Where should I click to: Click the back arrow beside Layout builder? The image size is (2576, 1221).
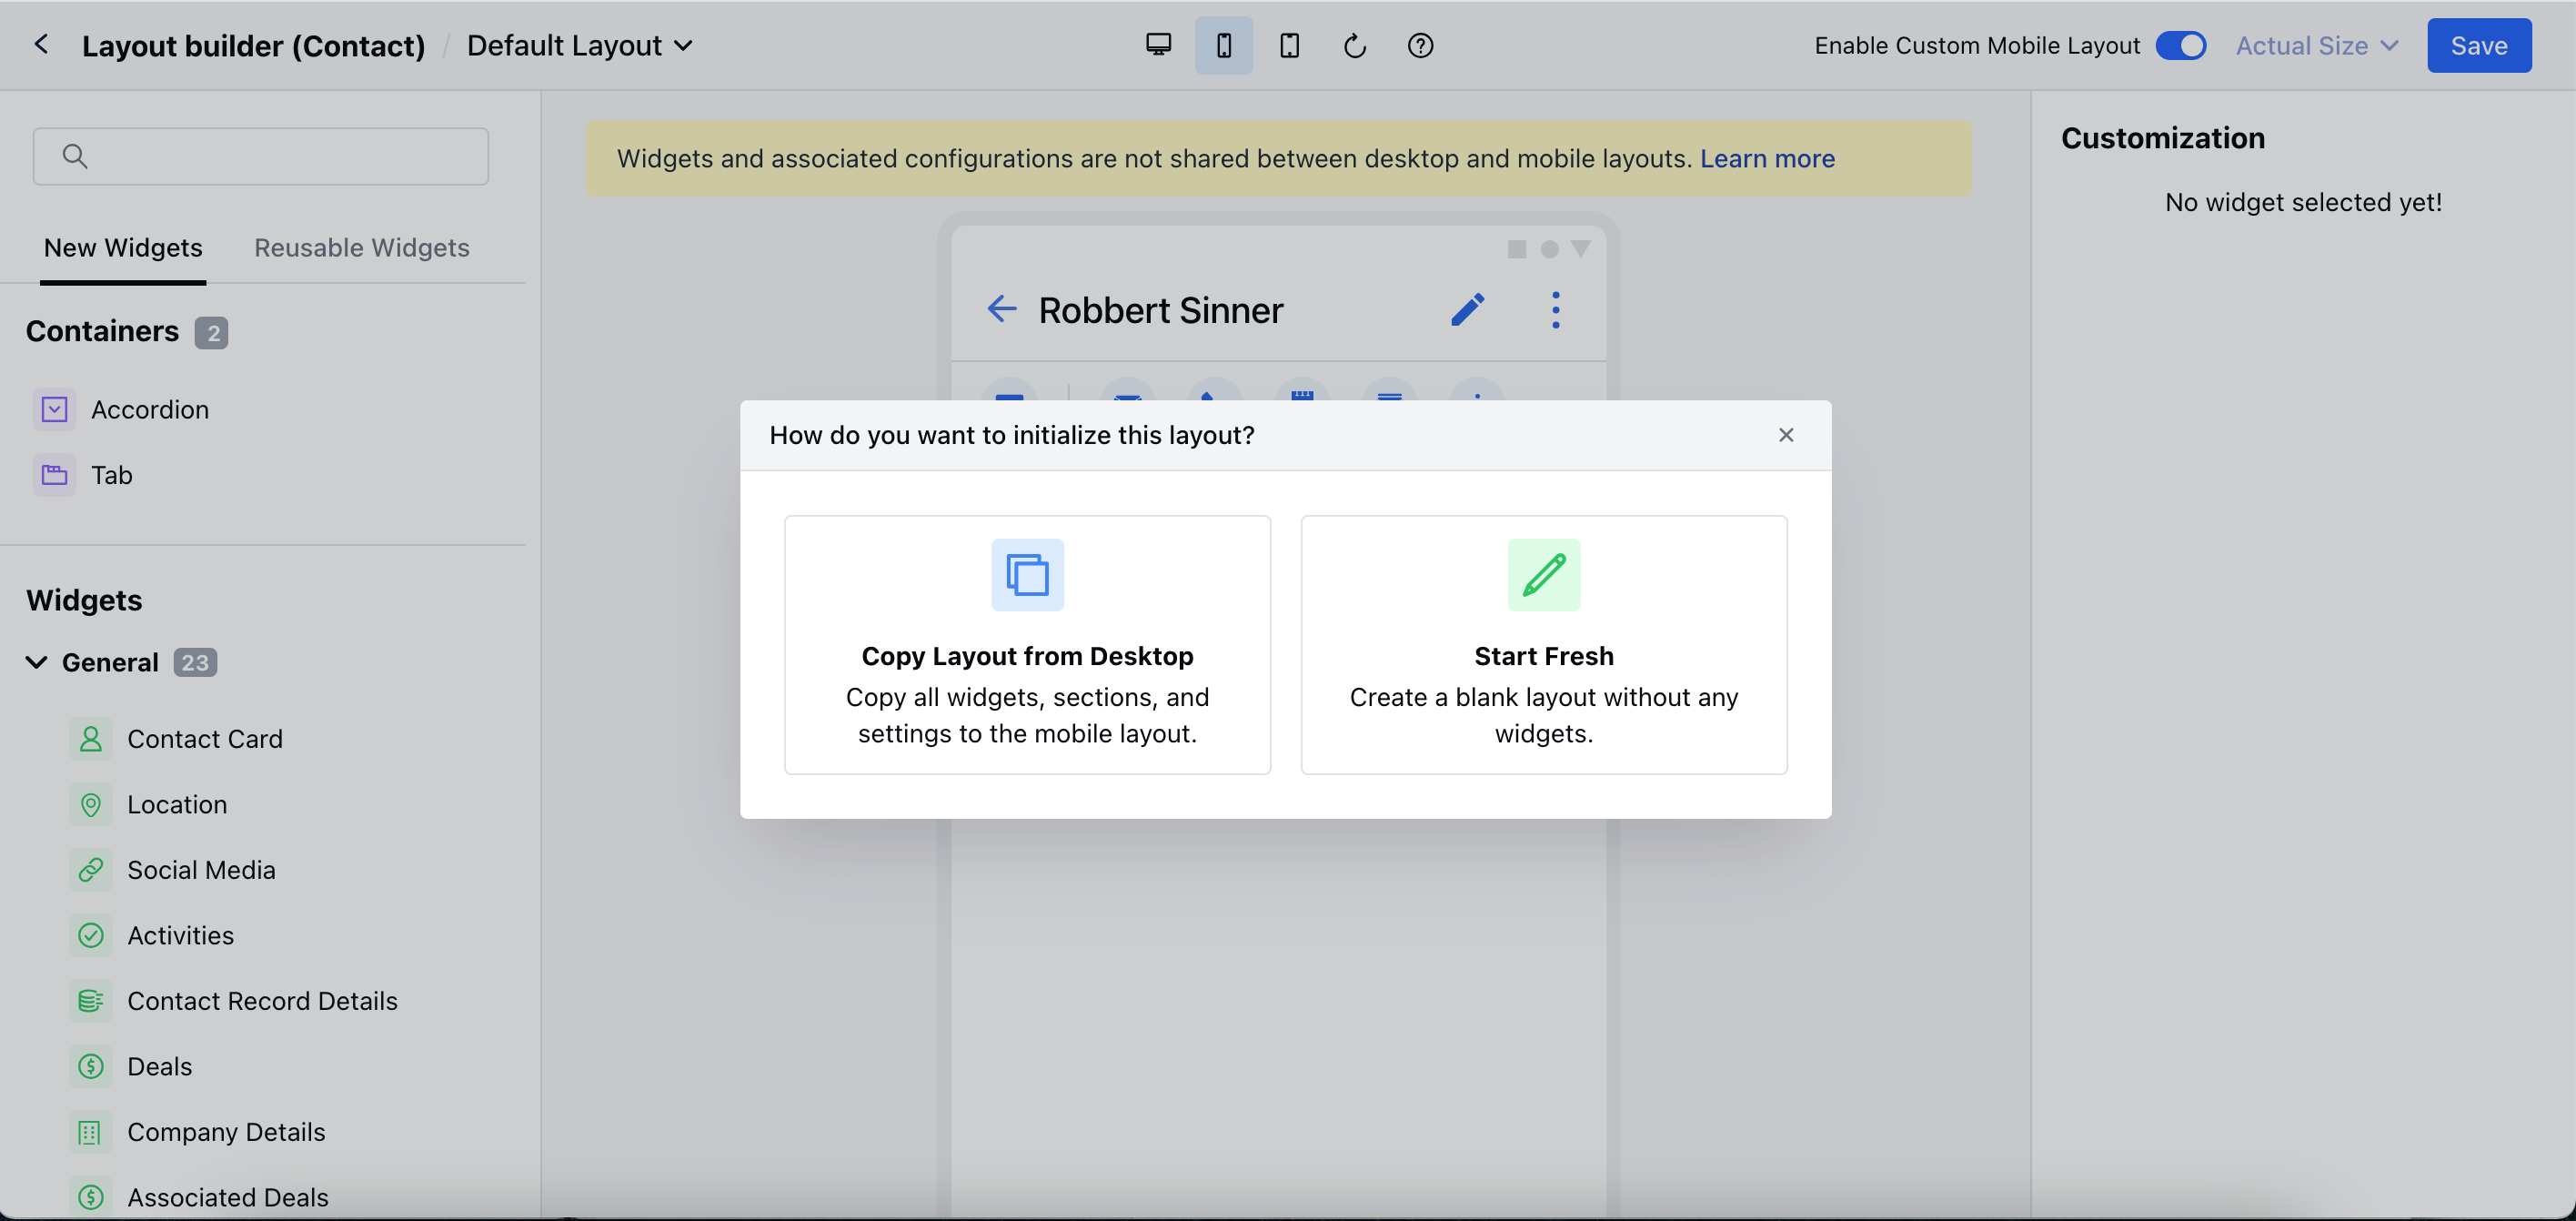coord(41,44)
